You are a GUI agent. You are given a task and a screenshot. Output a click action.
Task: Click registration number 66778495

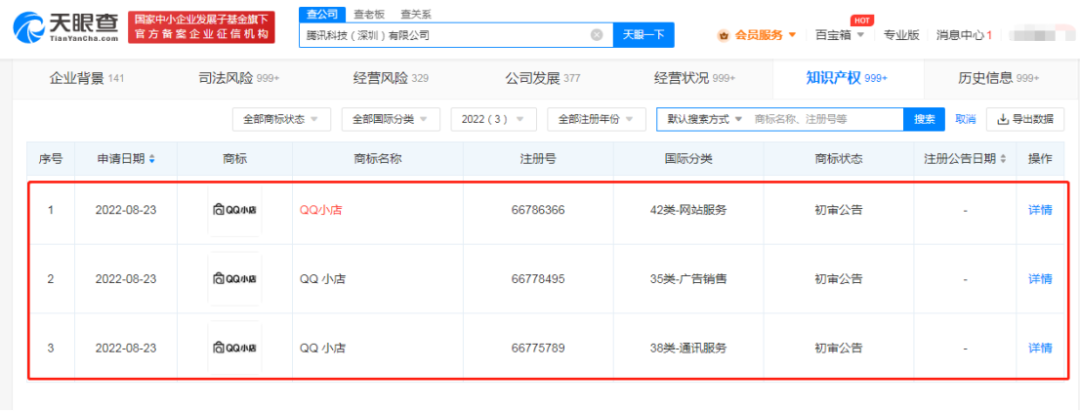pyautogui.click(x=538, y=279)
